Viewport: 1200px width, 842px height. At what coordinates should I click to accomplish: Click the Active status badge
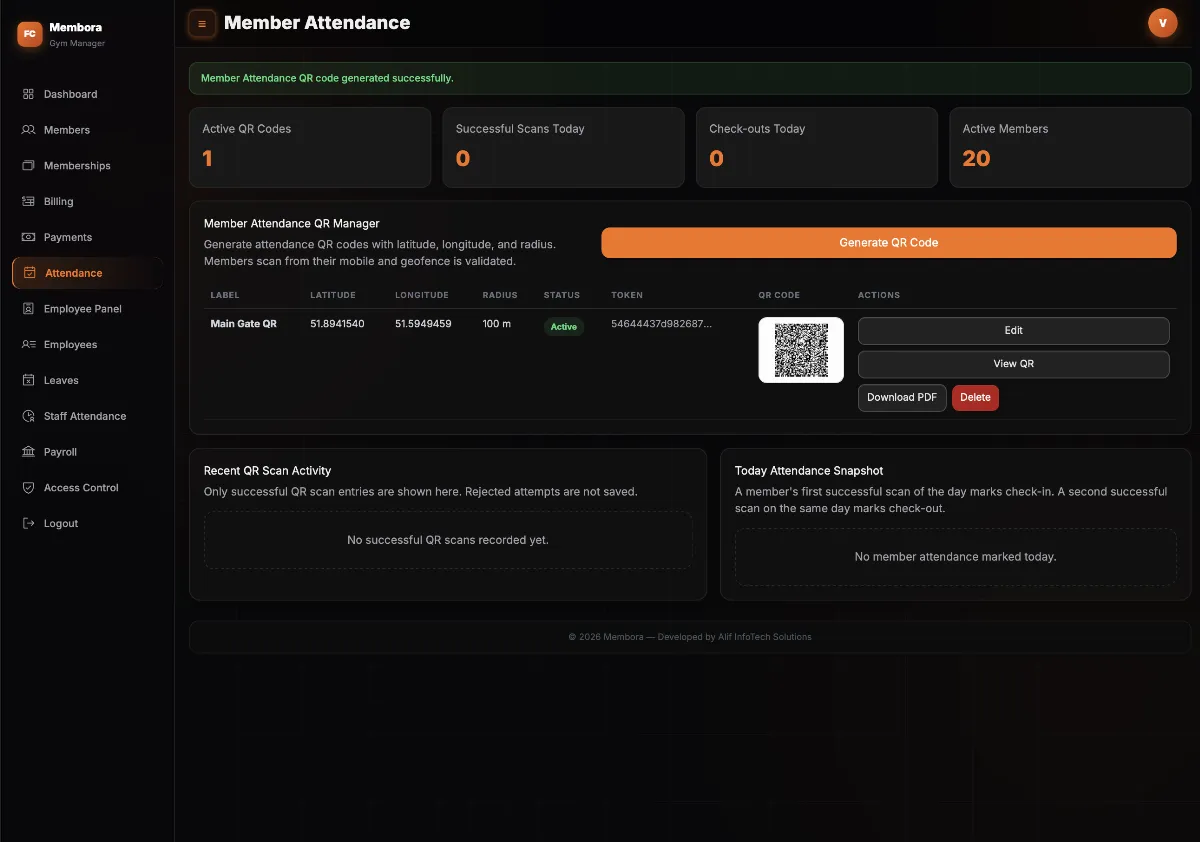564,327
